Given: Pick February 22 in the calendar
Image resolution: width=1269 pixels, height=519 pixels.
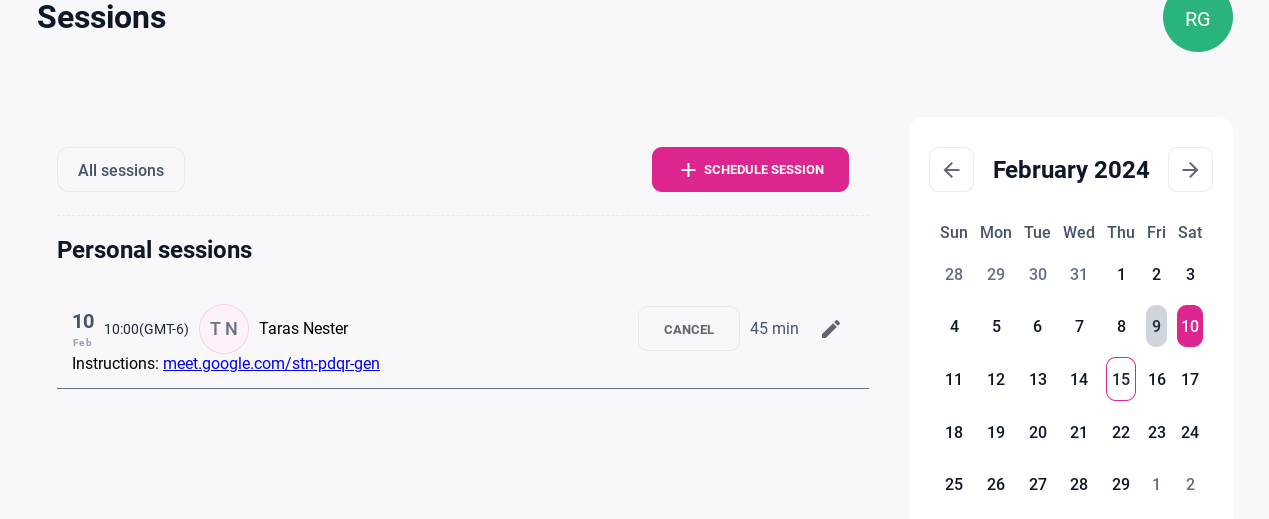Looking at the screenshot, I should coord(1121,432).
